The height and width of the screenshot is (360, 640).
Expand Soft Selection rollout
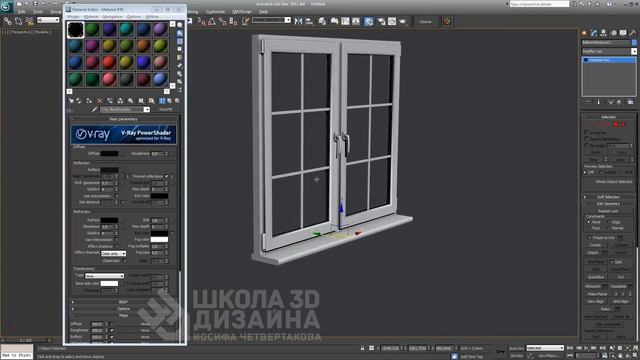[608, 197]
